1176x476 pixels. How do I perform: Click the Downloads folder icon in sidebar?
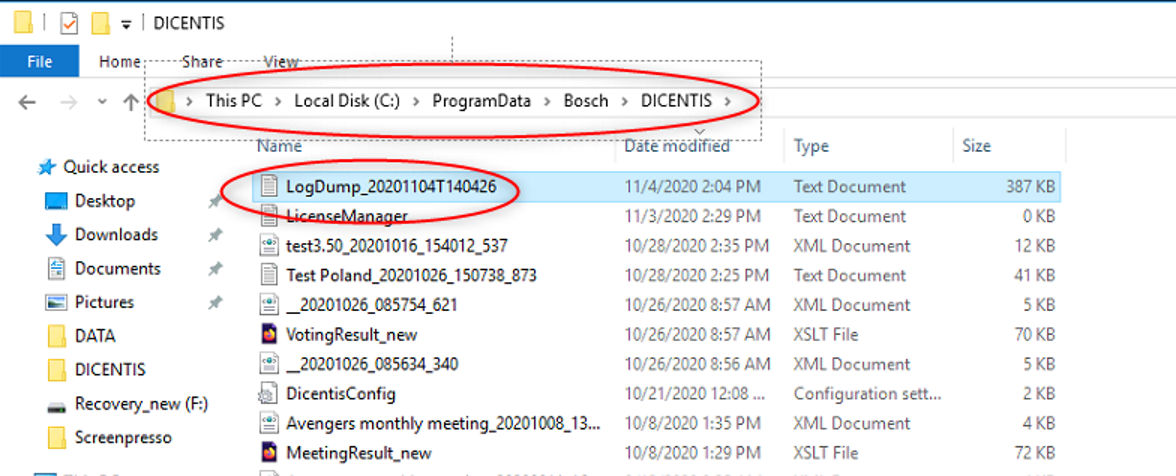point(57,235)
